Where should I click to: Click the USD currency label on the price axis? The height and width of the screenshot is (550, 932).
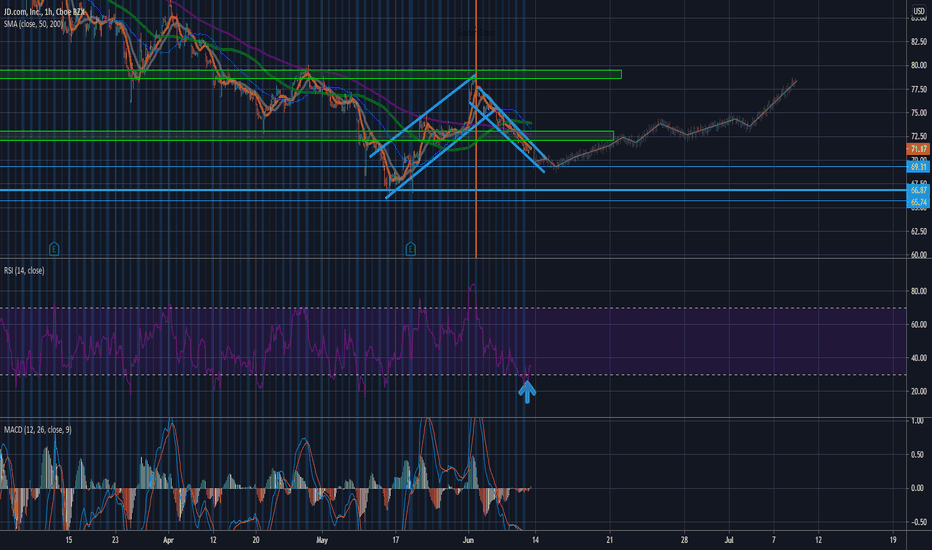click(x=919, y=11)
